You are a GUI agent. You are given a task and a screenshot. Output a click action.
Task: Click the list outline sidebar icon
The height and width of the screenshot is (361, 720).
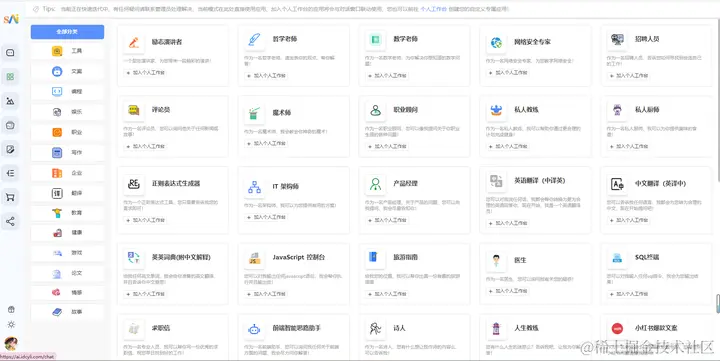[x=10, y=173]
